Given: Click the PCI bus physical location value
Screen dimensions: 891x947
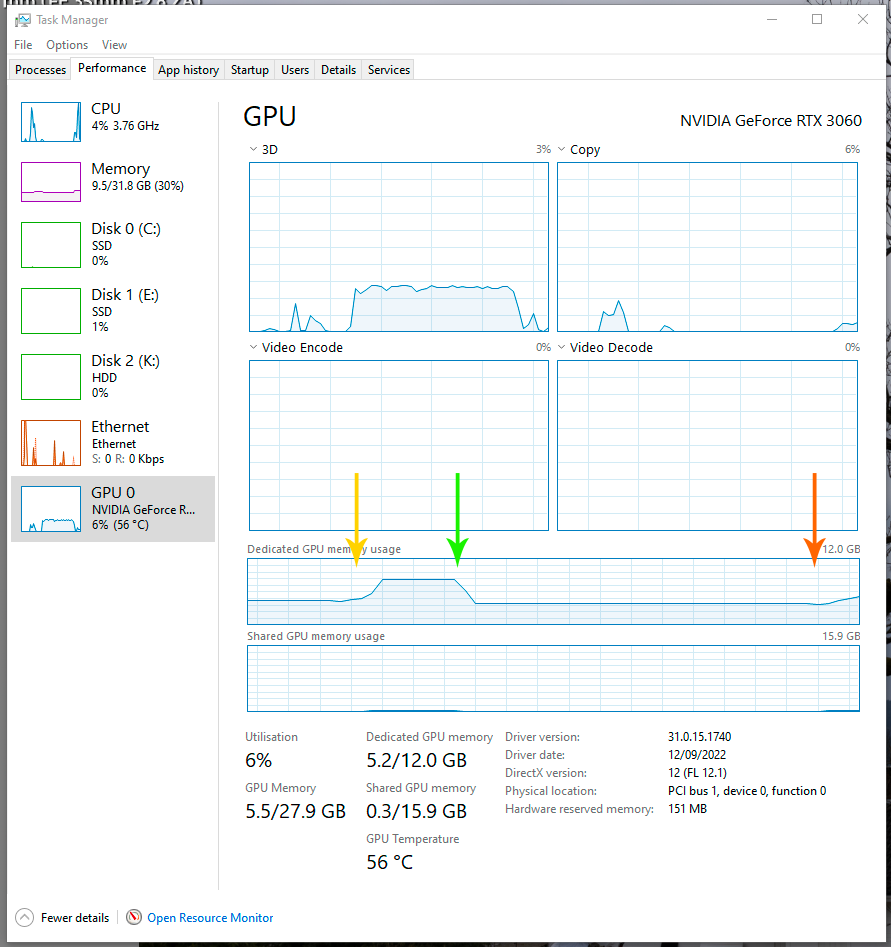Looking at the screenshot, I should (747, 791).
